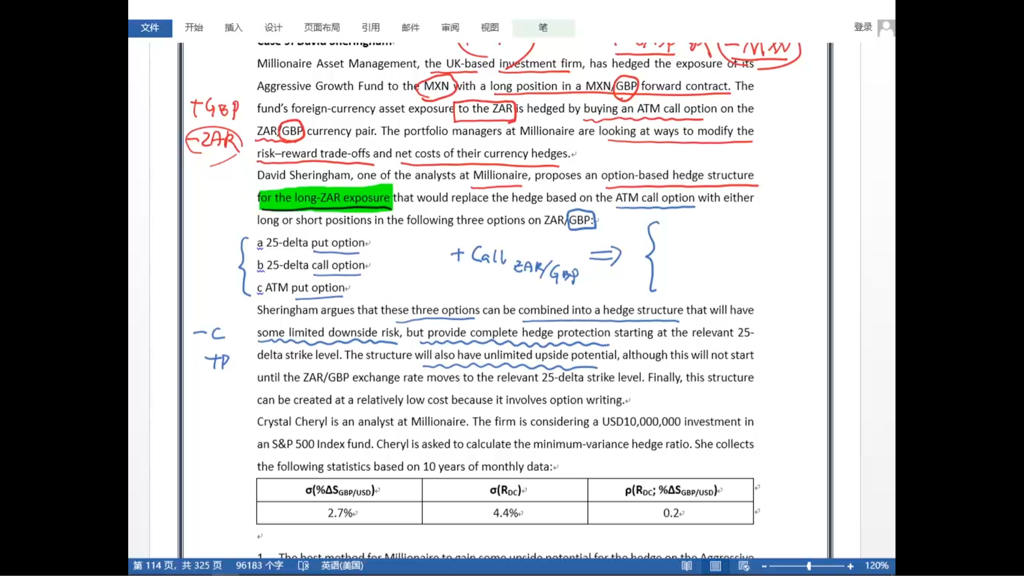Open word count 96183 个字 in status bar

(259, 566)
